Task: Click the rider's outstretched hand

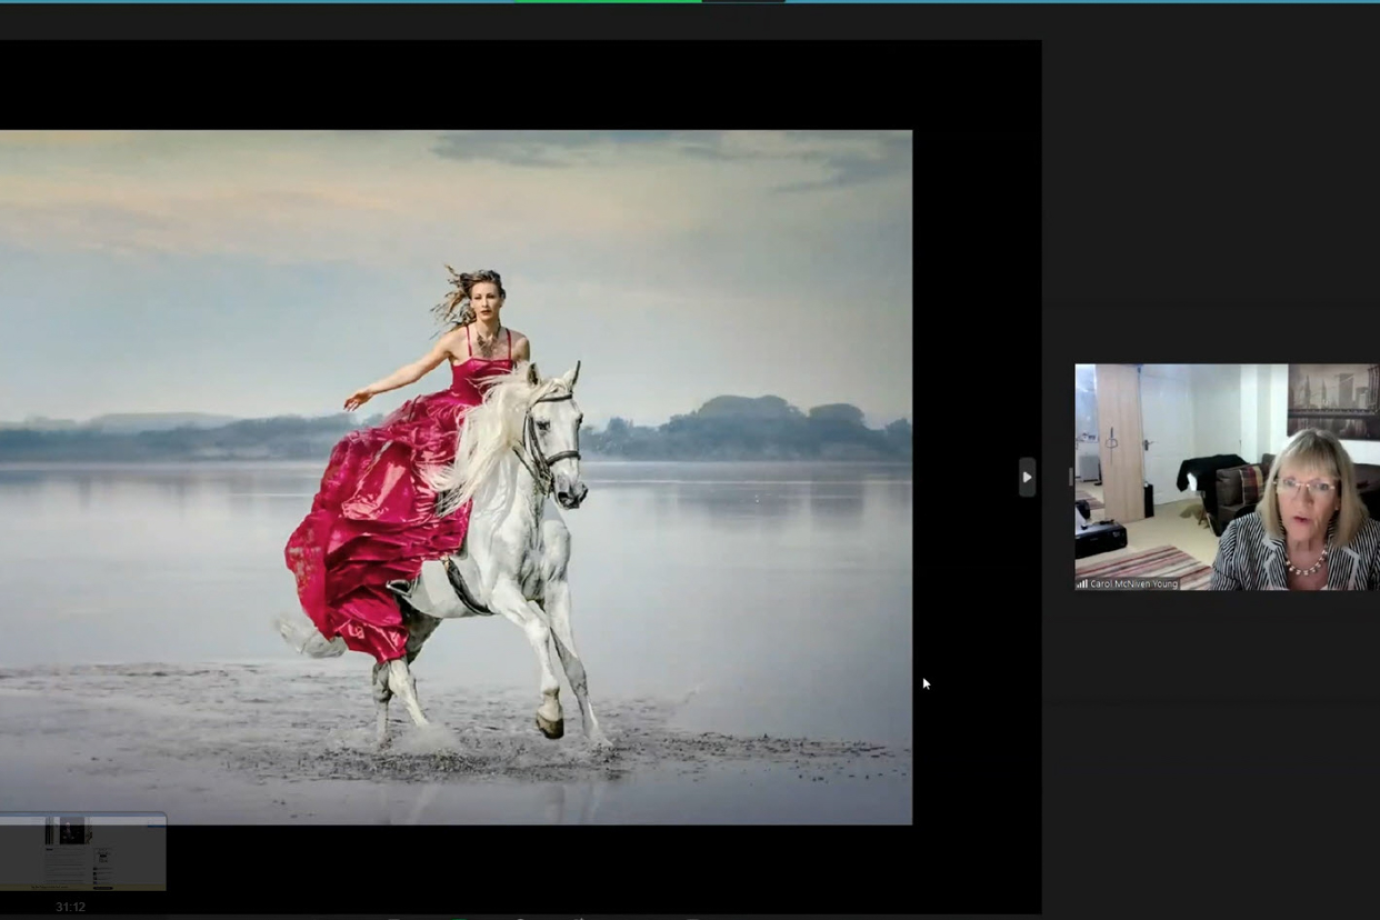Action: coord(353,401)
